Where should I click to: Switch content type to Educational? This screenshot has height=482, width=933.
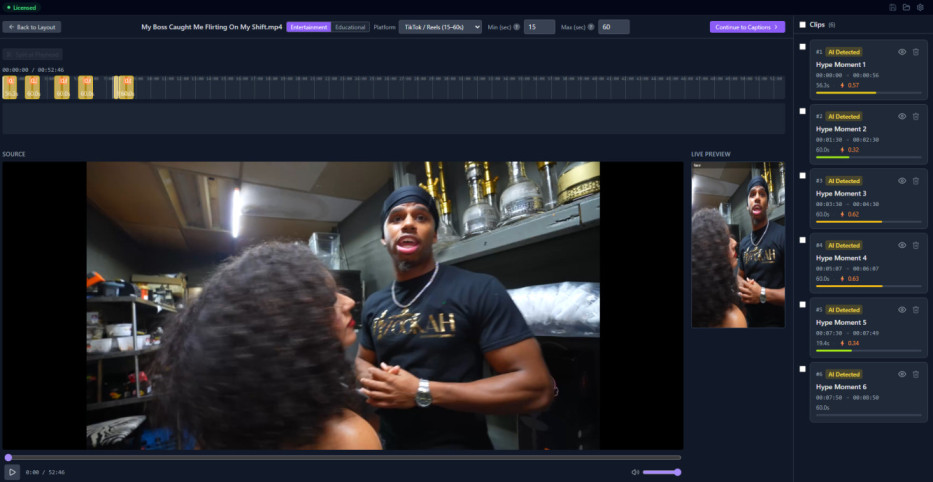tap(350, 27)
